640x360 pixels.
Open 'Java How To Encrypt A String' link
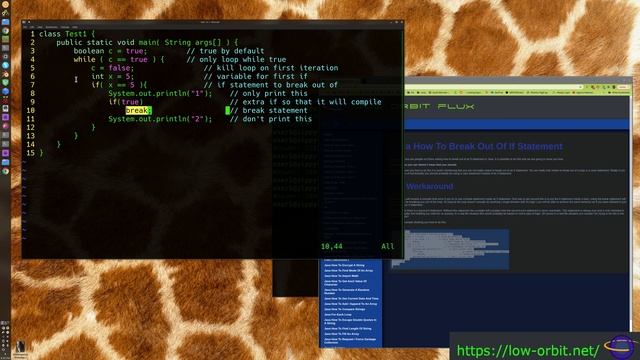pos(344,265)
